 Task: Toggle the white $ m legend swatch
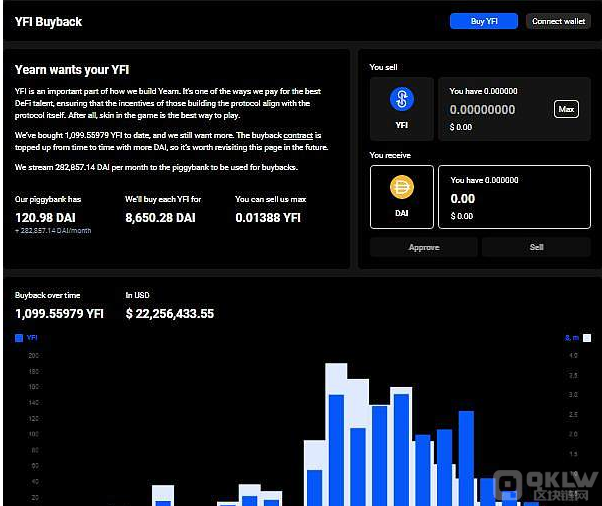587,338
